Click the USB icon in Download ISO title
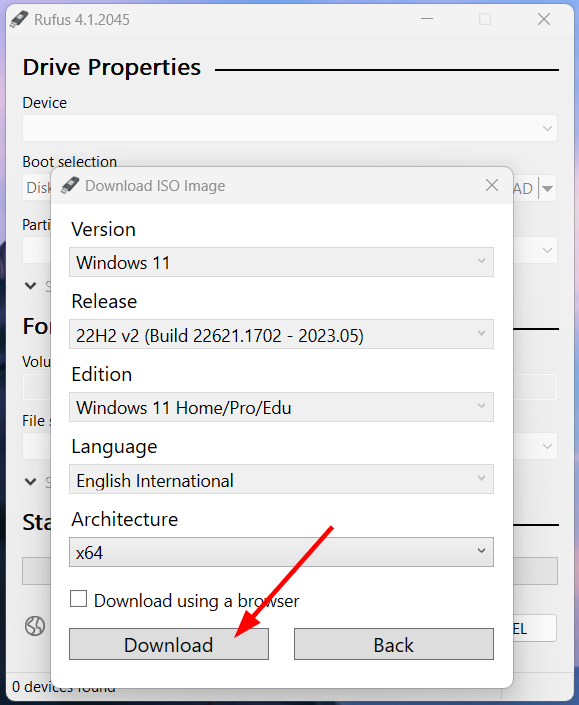The height and width of the screenshot is (705, 579). coord(70,185)
